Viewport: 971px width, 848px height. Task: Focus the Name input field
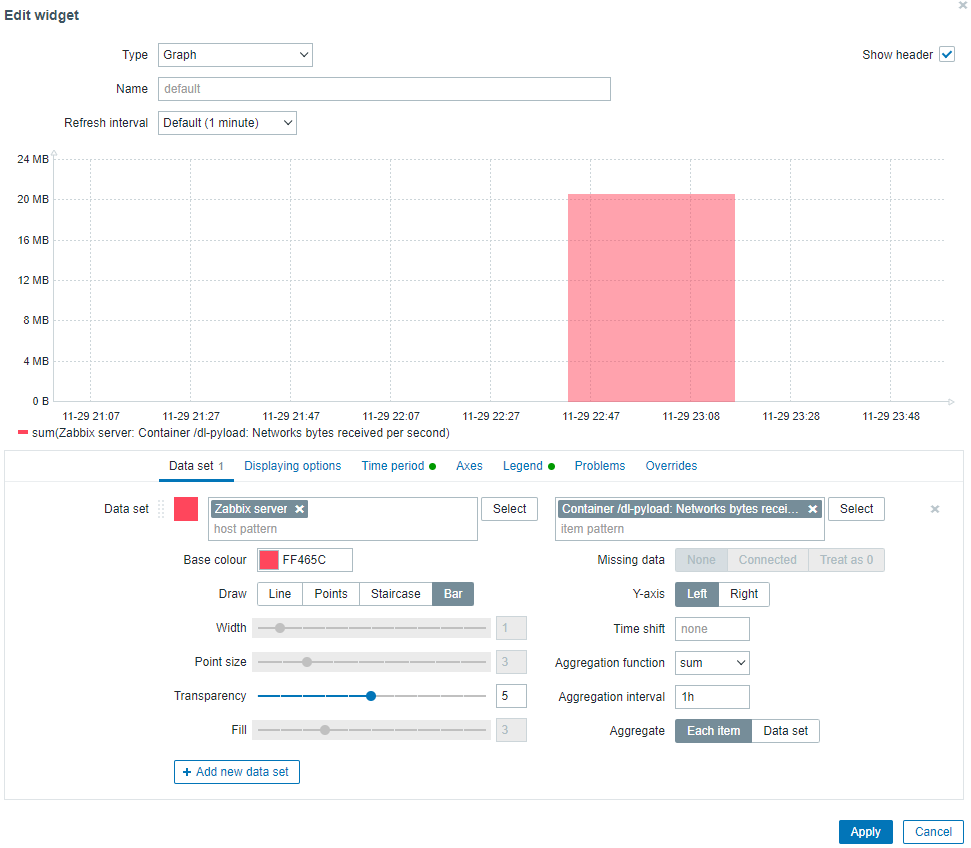pos(384,89)
